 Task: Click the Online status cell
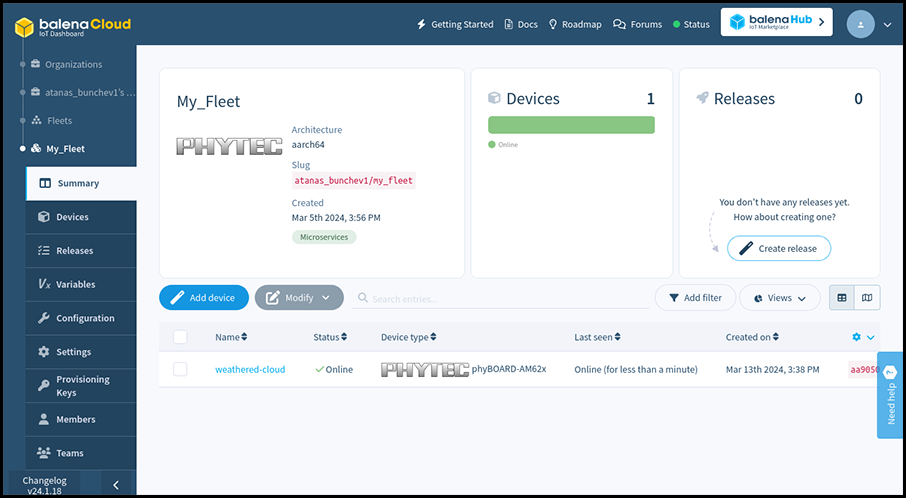334,369
